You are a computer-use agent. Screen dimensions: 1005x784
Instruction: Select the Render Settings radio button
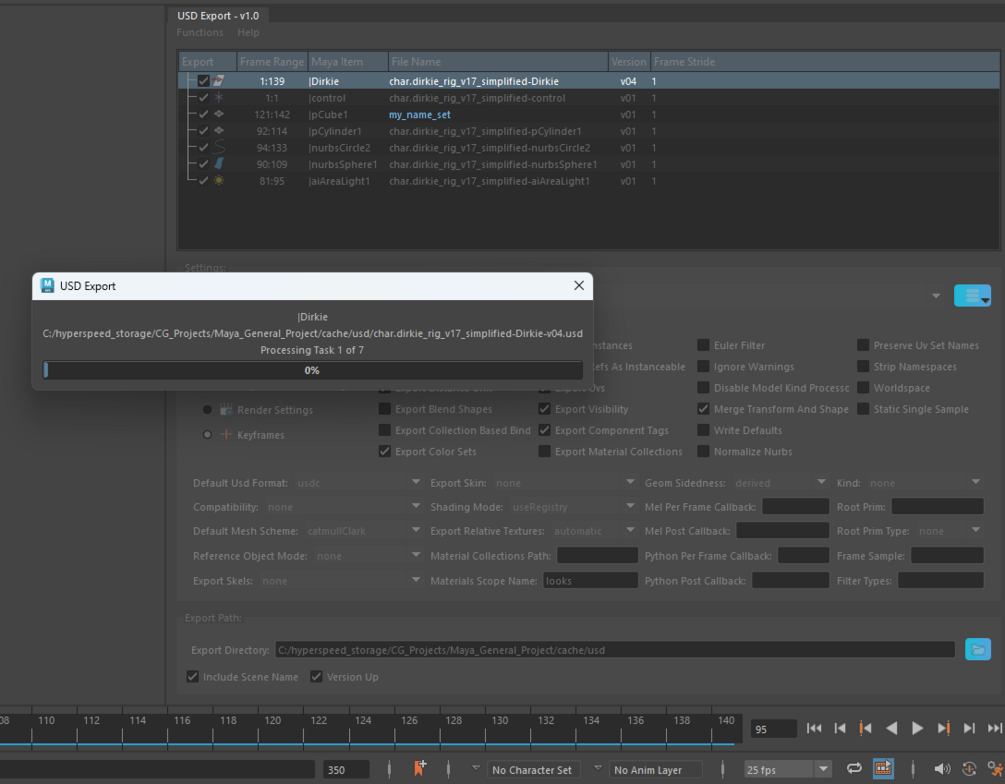coord(207,410)
